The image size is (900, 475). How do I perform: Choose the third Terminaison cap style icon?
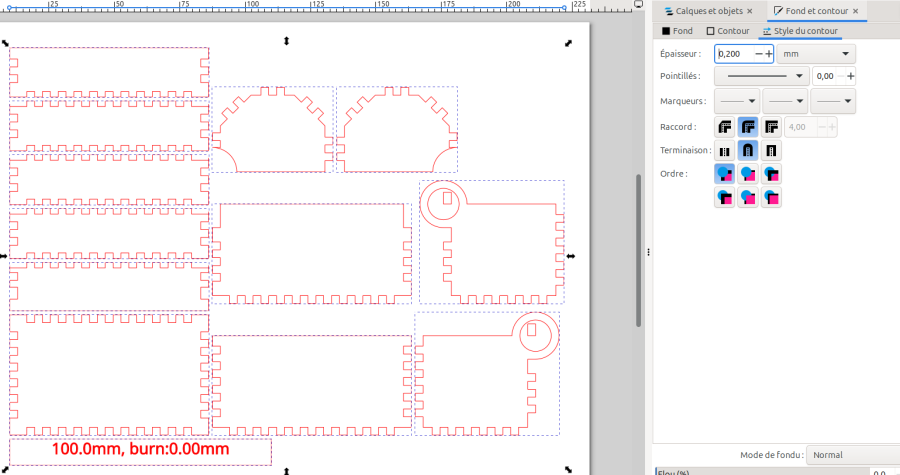[771, 150]
